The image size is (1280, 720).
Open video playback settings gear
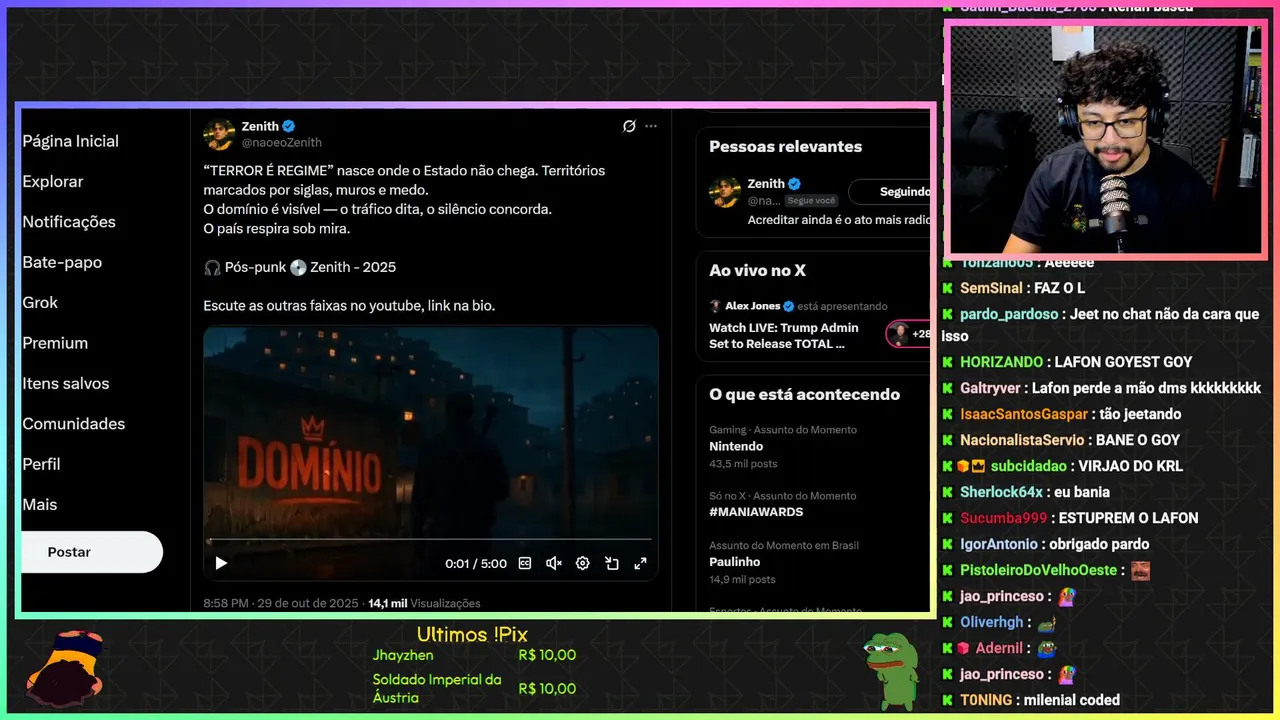tap(583, 563)
